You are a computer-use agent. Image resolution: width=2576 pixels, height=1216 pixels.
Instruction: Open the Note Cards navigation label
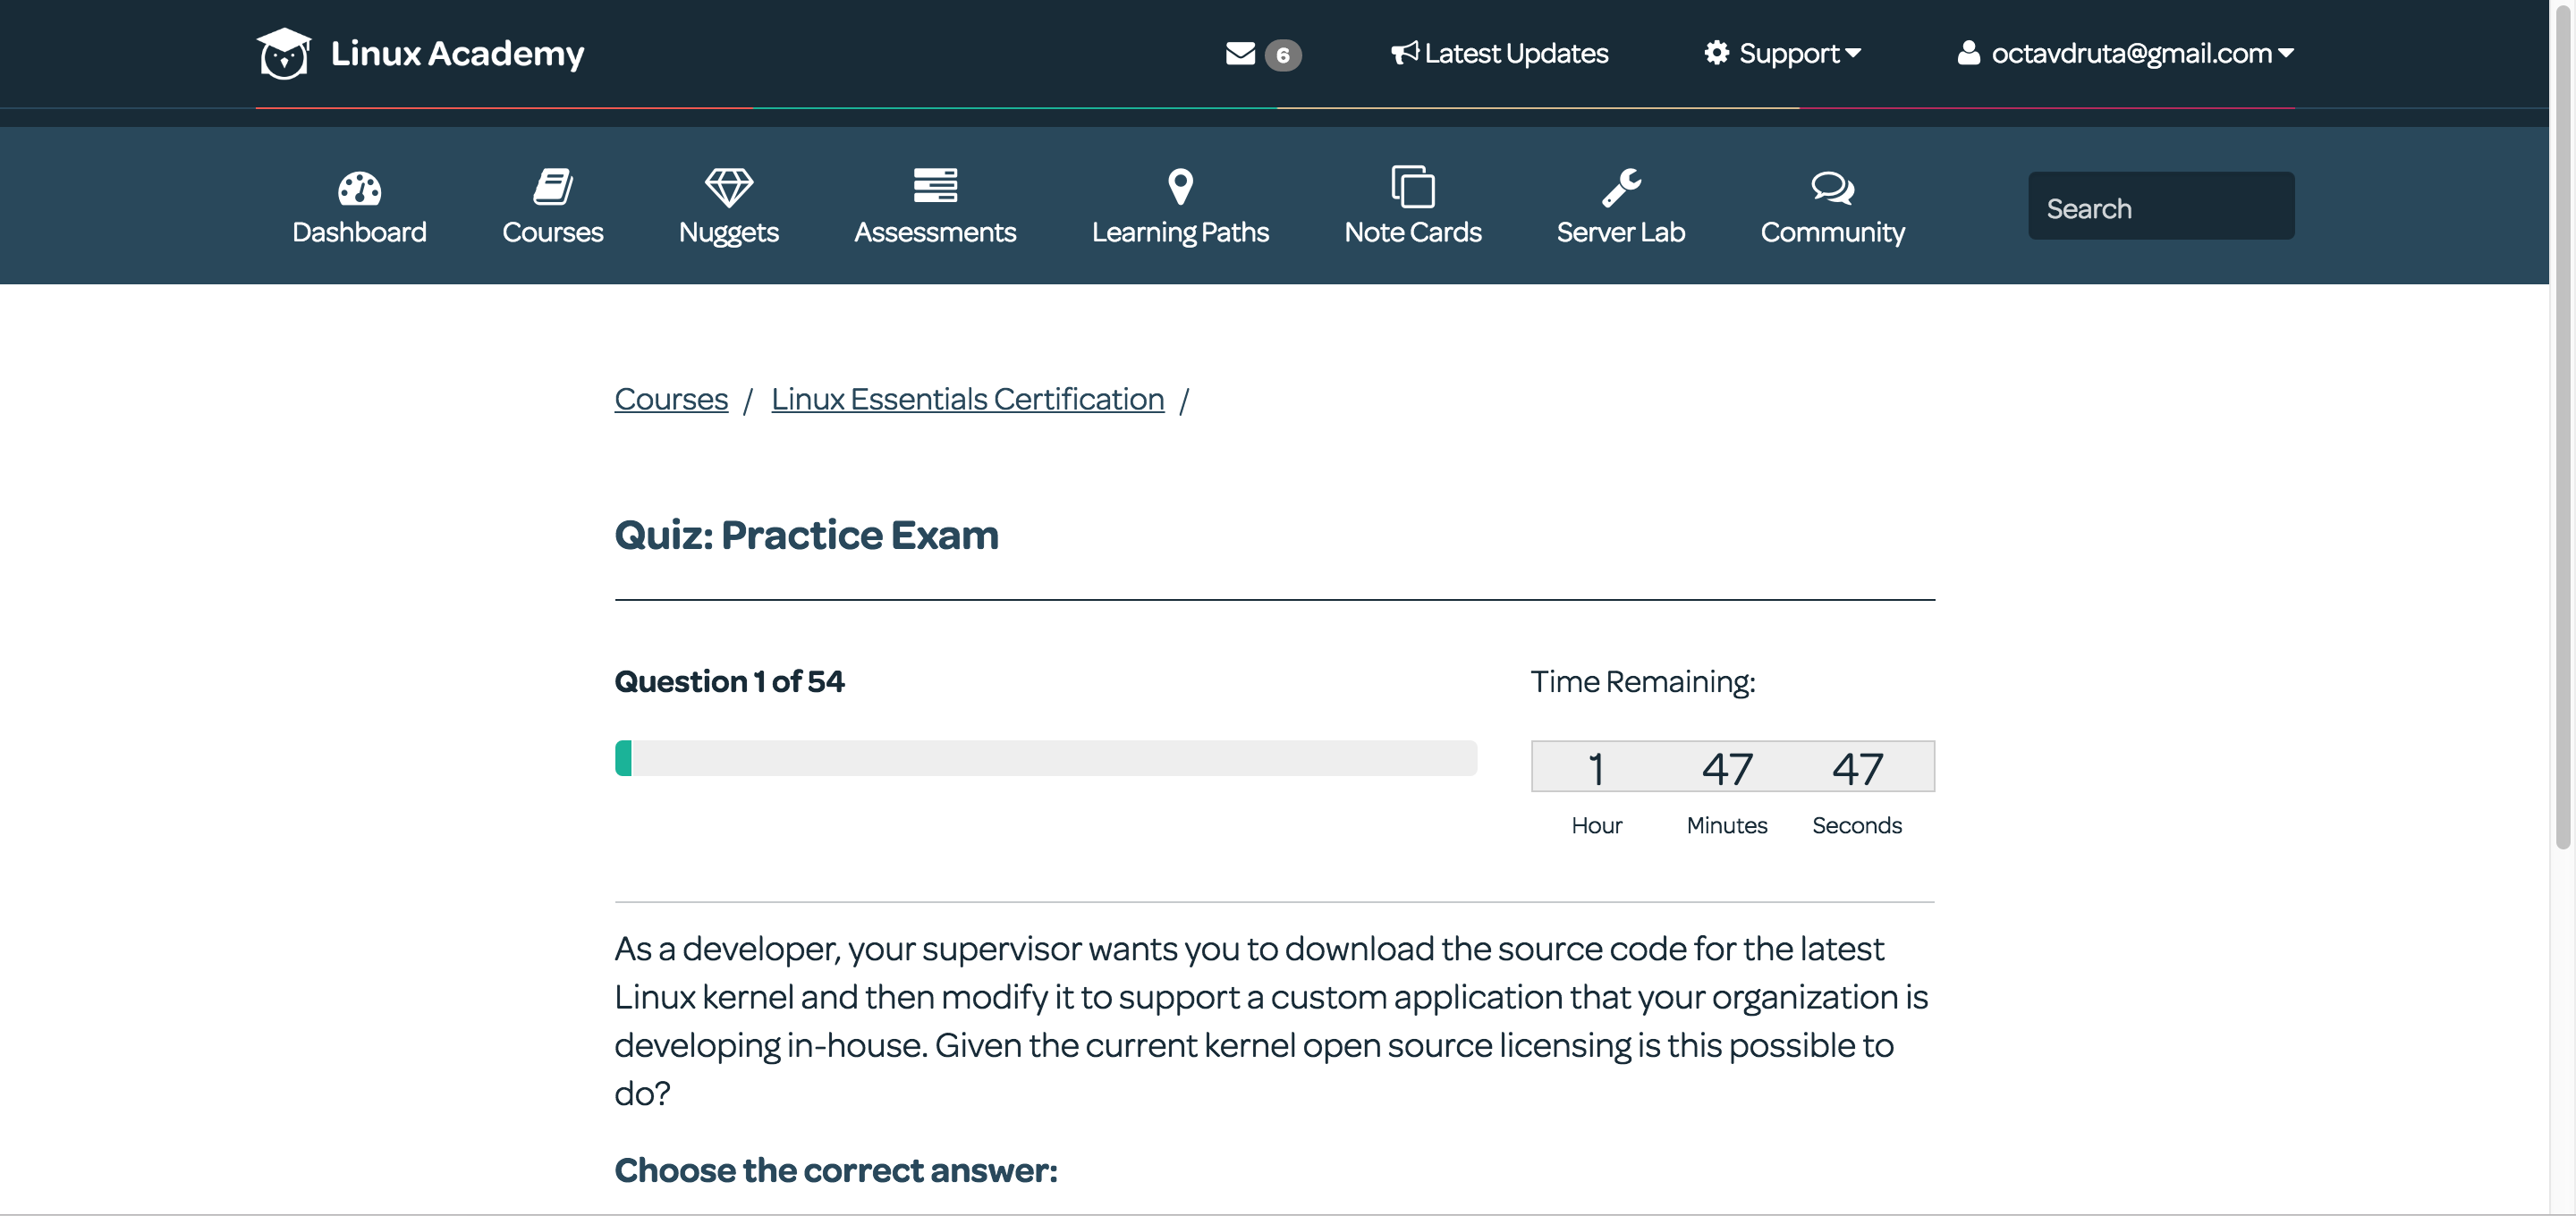pos(1412,232)
